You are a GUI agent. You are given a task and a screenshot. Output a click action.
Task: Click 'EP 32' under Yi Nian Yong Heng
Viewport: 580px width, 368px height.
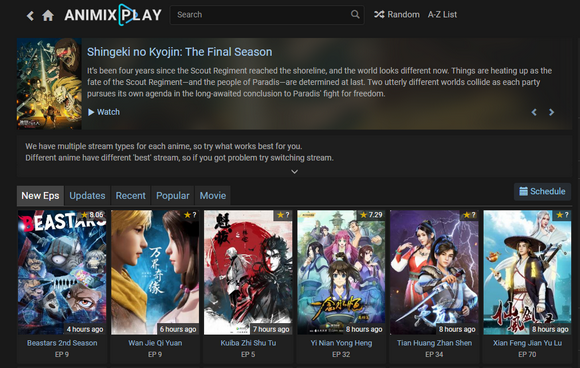pos(341,354)
